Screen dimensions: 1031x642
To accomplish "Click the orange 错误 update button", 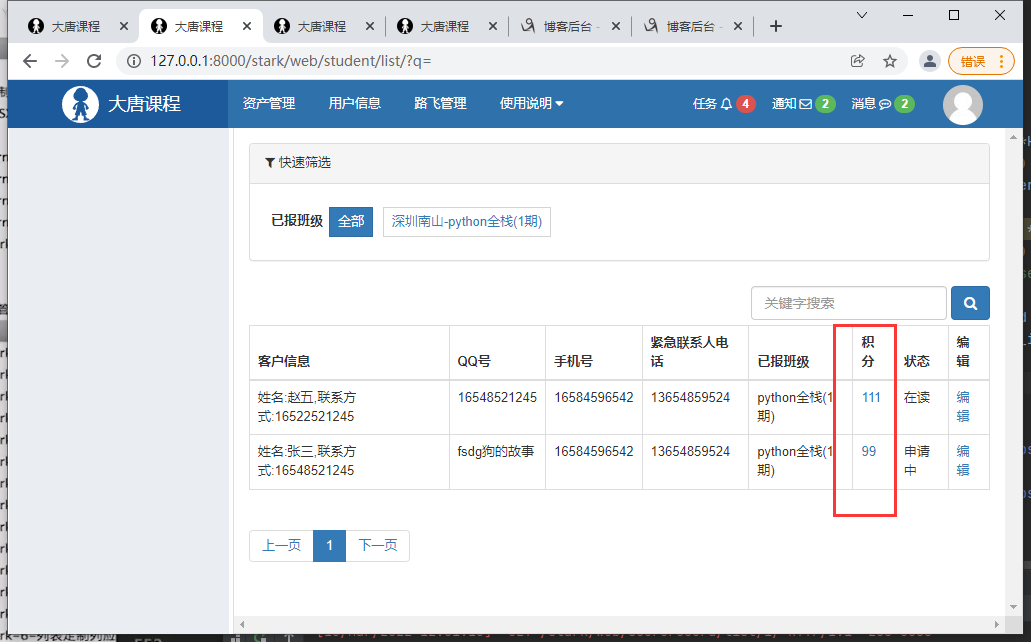I will [981, 61].
